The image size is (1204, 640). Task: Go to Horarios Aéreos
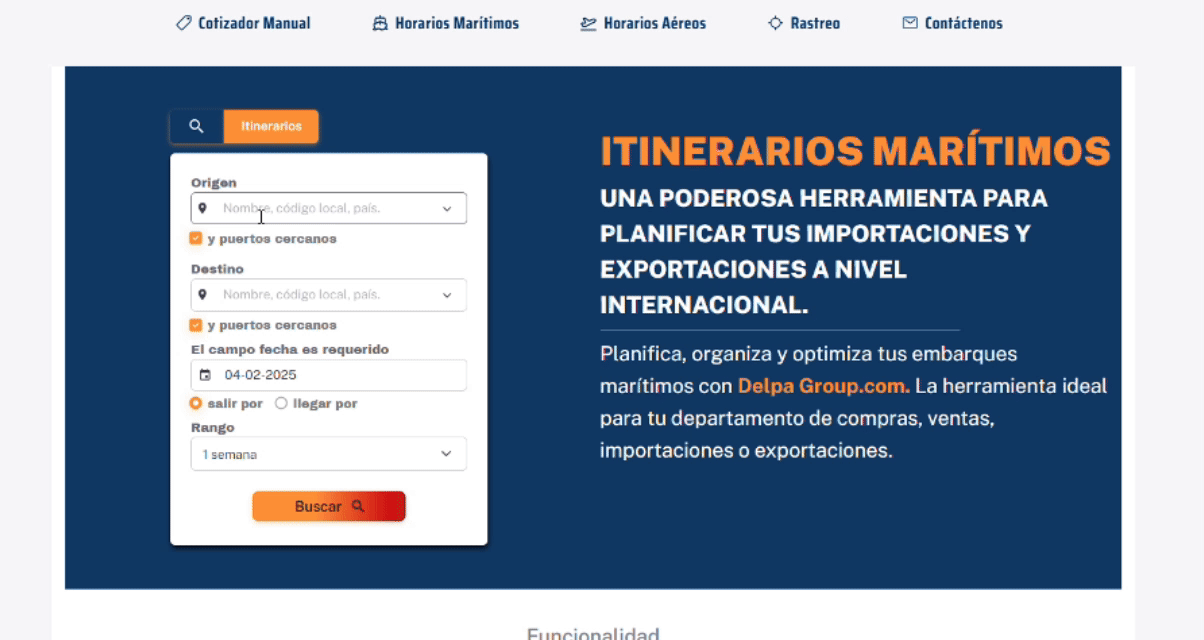[x=643, y=23]
